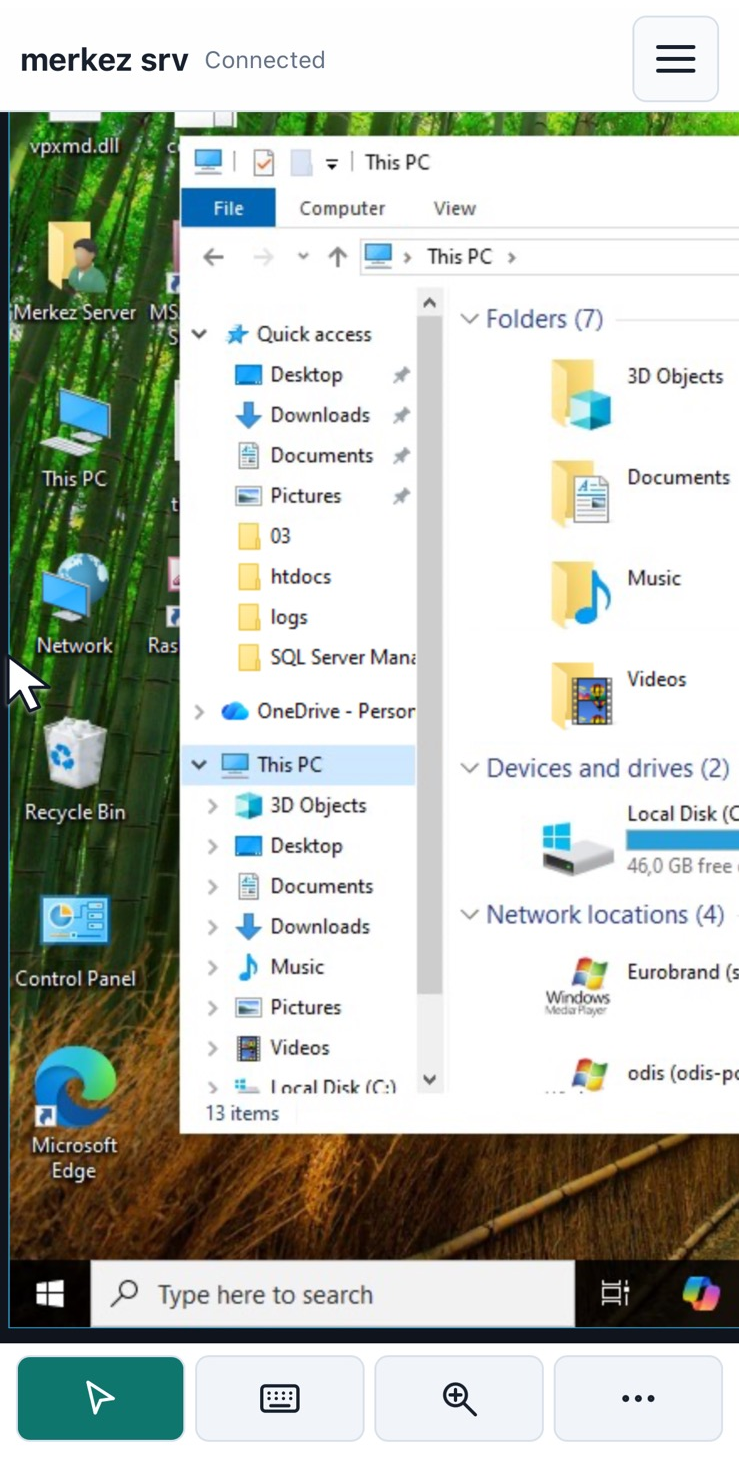Open the File ribbon tab

(x=228, y=208)
